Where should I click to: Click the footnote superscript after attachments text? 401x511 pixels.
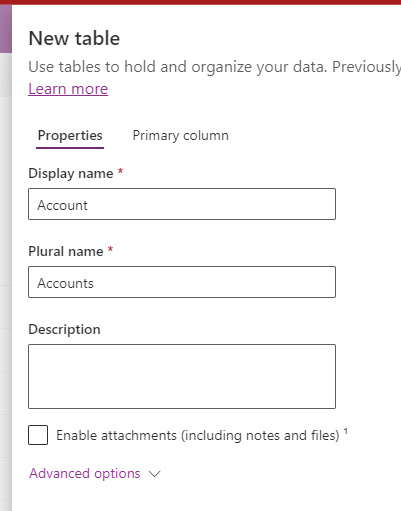(x=346, y=431)
